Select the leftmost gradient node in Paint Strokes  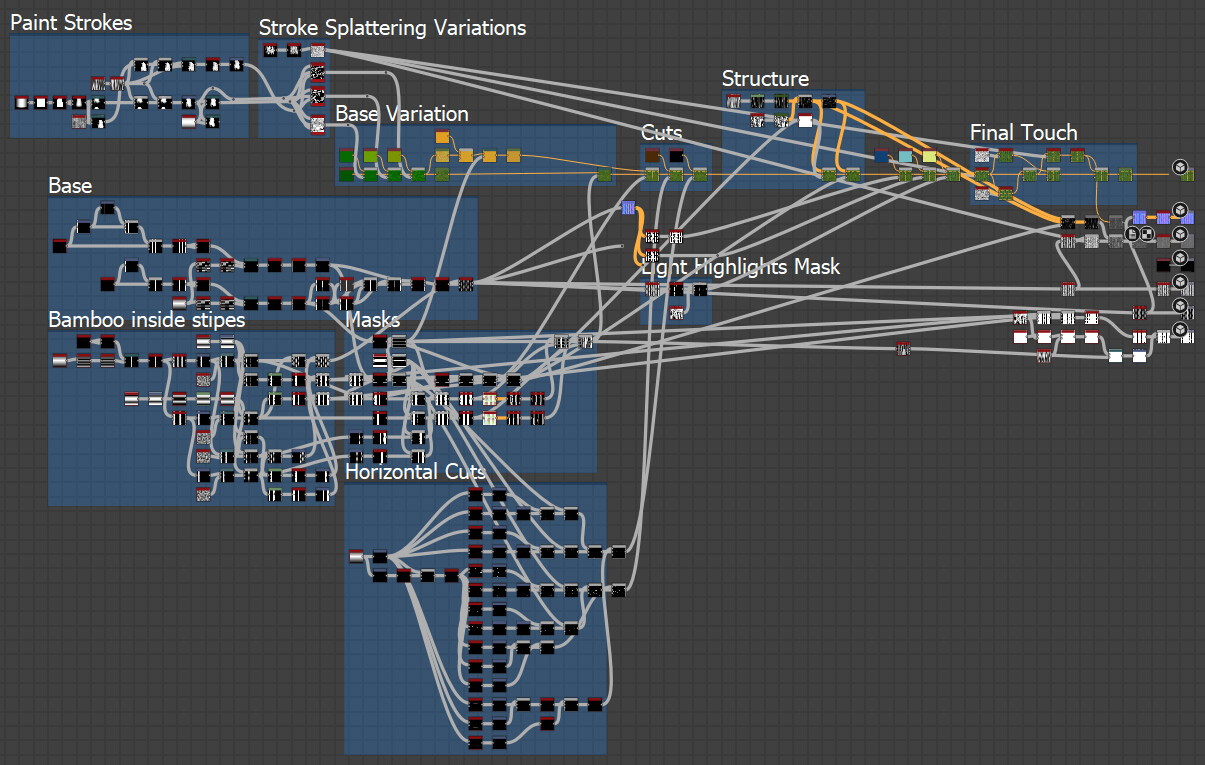tap(22, 102)
